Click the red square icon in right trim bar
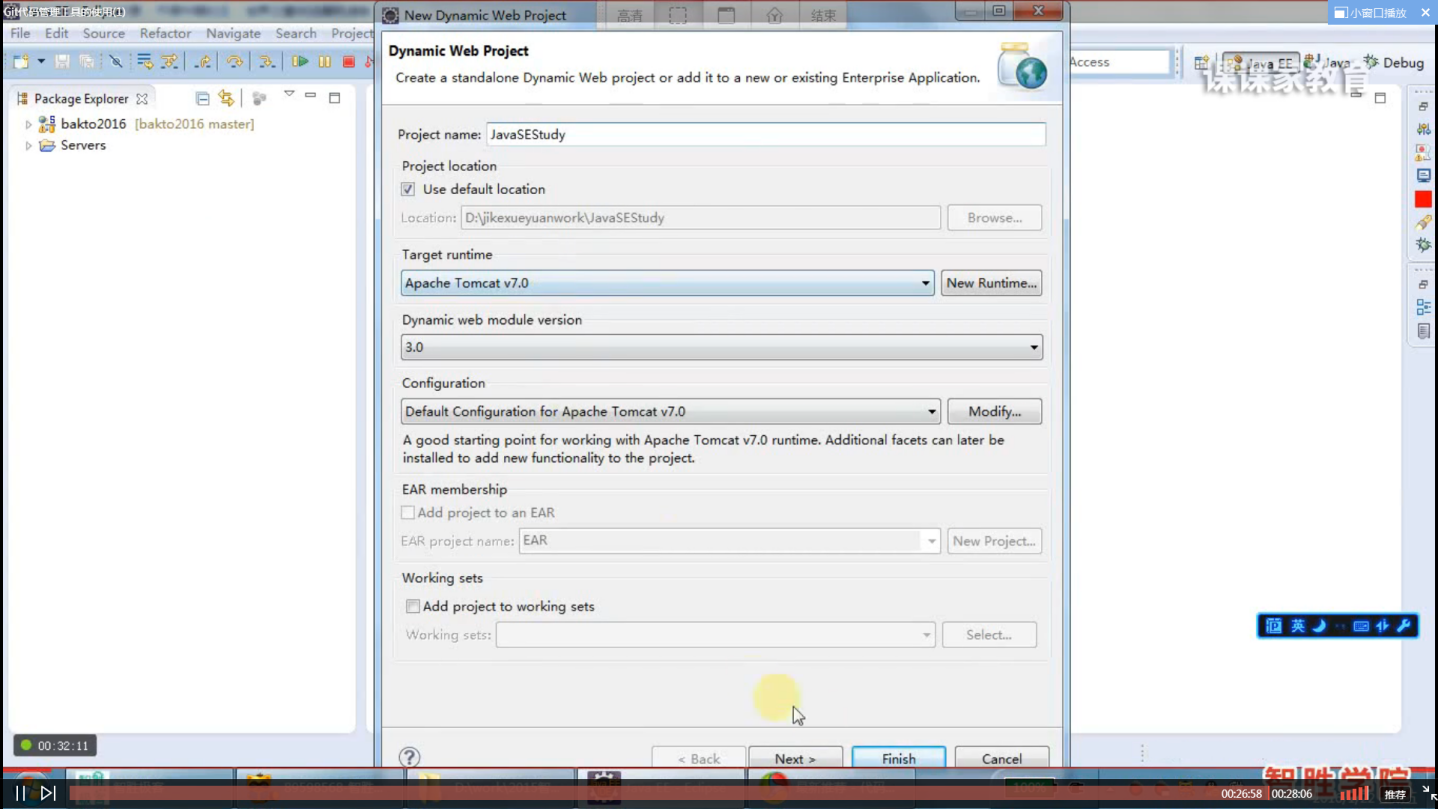The width and height of the screenshot is (1439, 809). (1423, 199)
